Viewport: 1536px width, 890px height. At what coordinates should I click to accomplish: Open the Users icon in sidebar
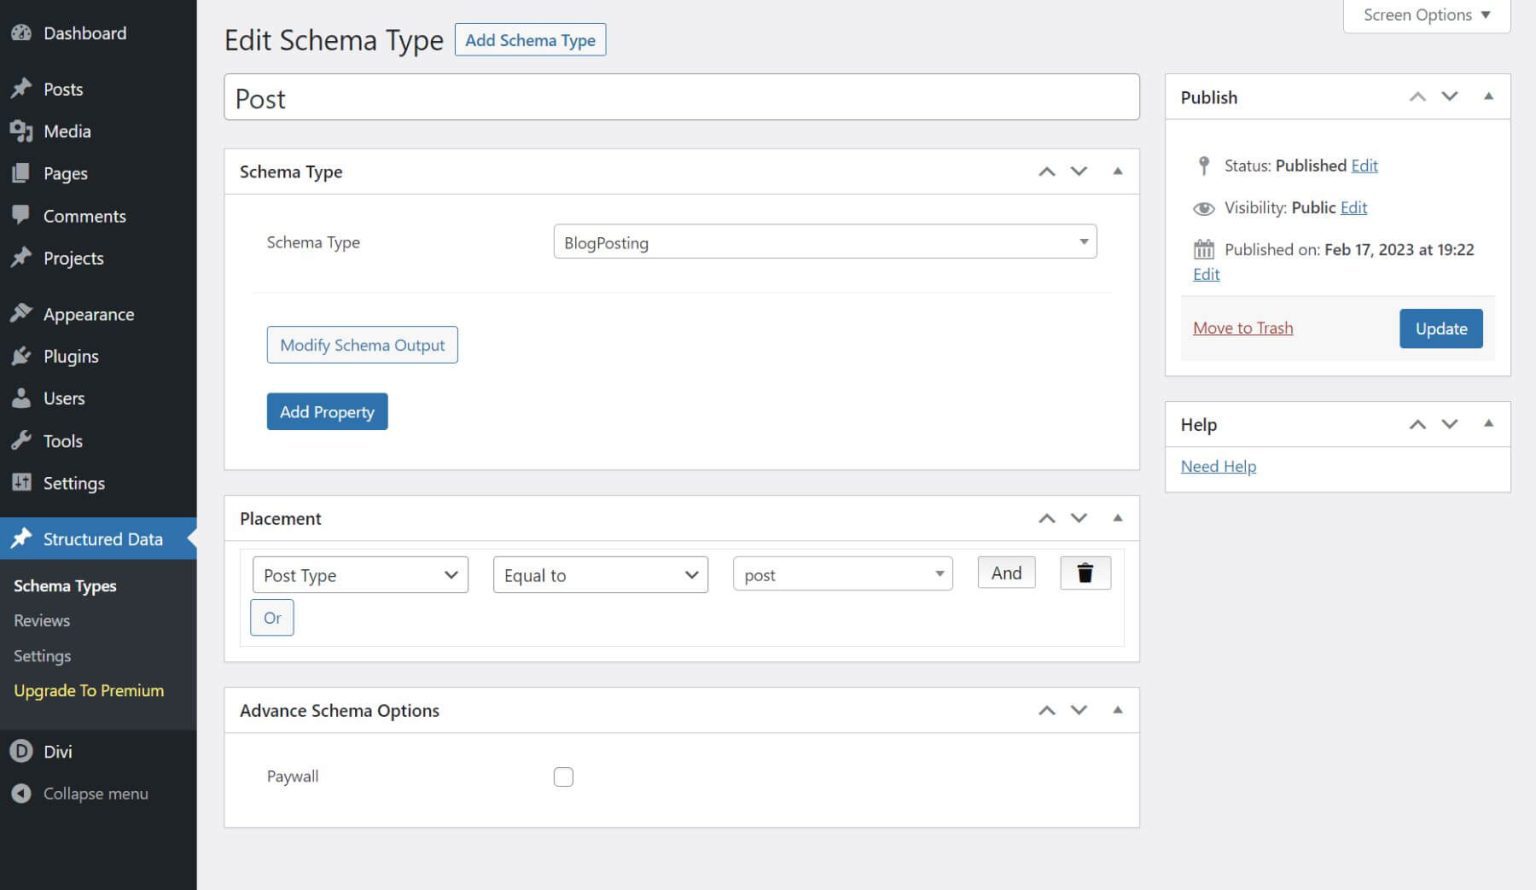[x=20, y=398]
